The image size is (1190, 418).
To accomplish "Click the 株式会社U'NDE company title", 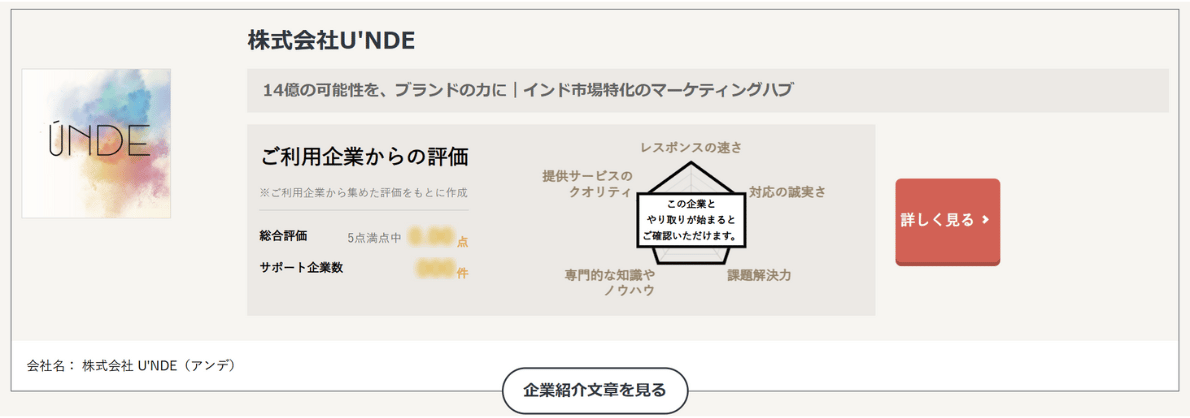I will tap(332, 41).
